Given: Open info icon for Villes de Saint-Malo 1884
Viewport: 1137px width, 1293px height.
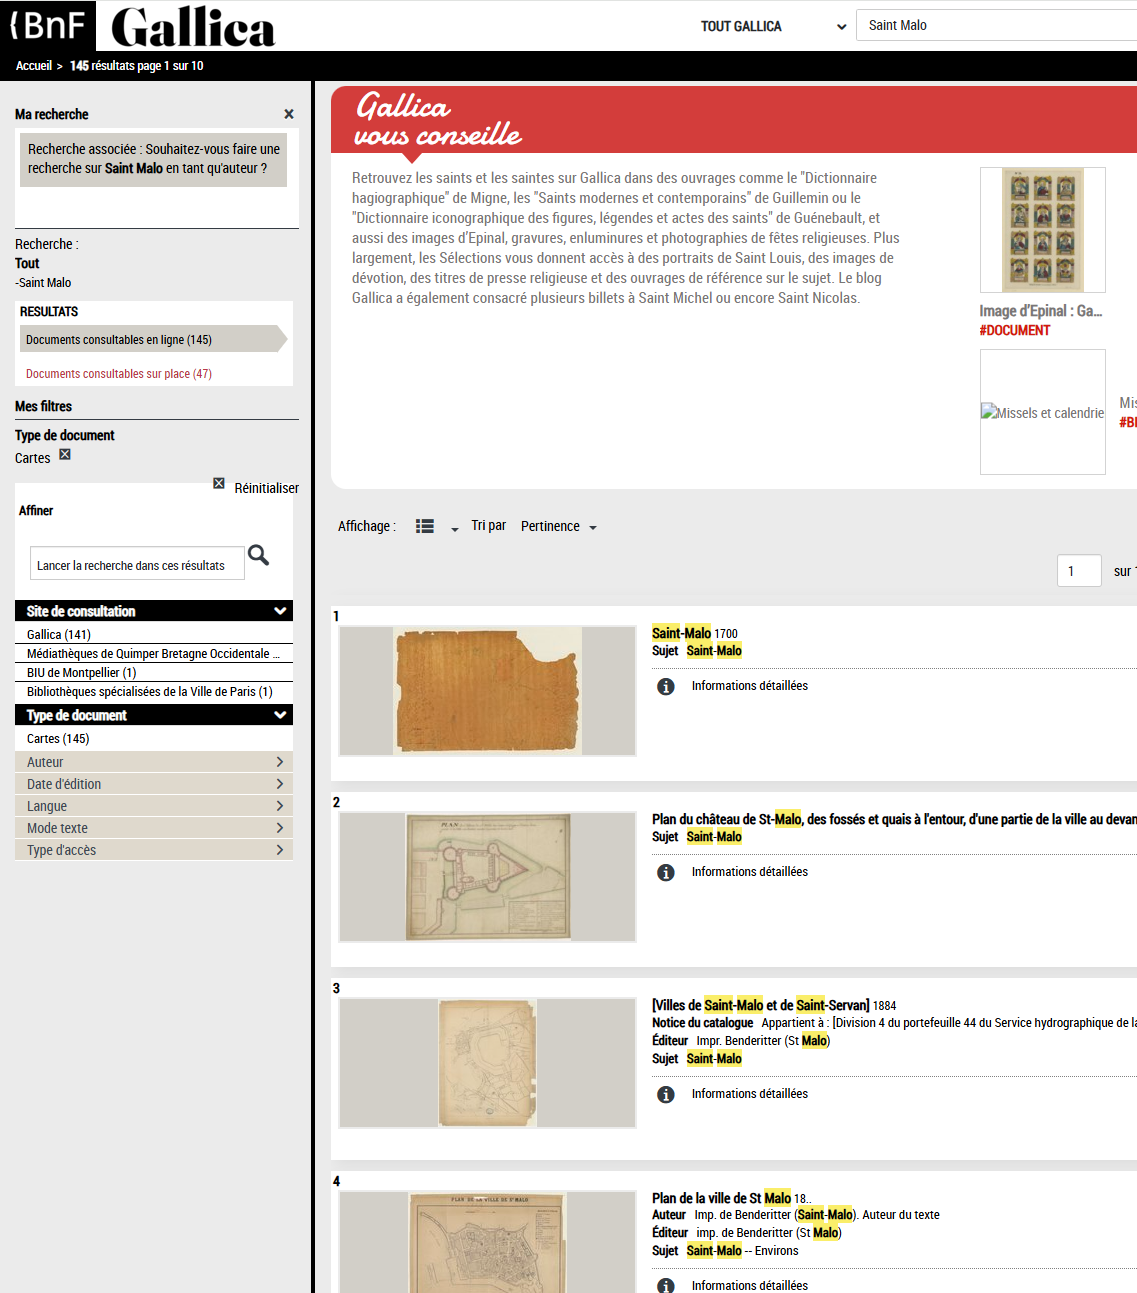Looking at the screenshot, I should pos(666,1094).
